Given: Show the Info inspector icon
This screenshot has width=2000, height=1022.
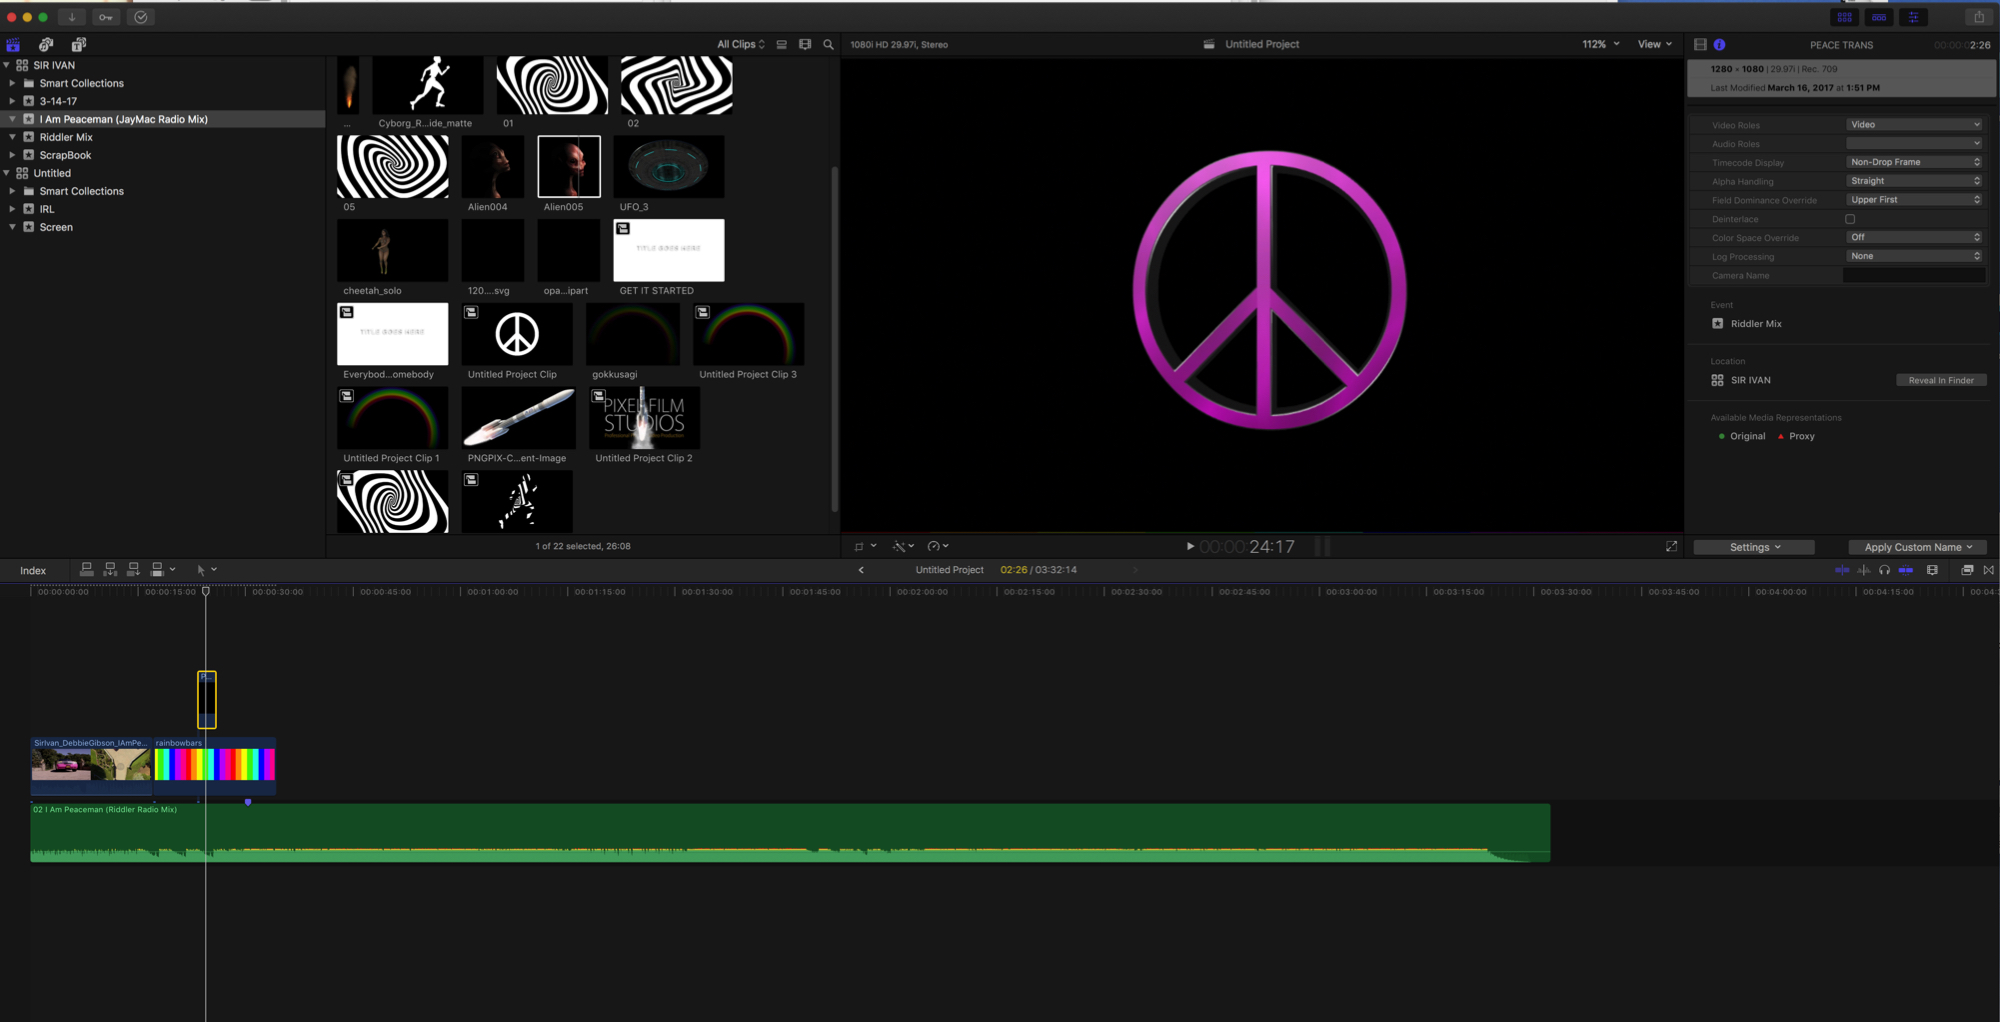Looking at the screenshot, I should tap(1720, 45).
